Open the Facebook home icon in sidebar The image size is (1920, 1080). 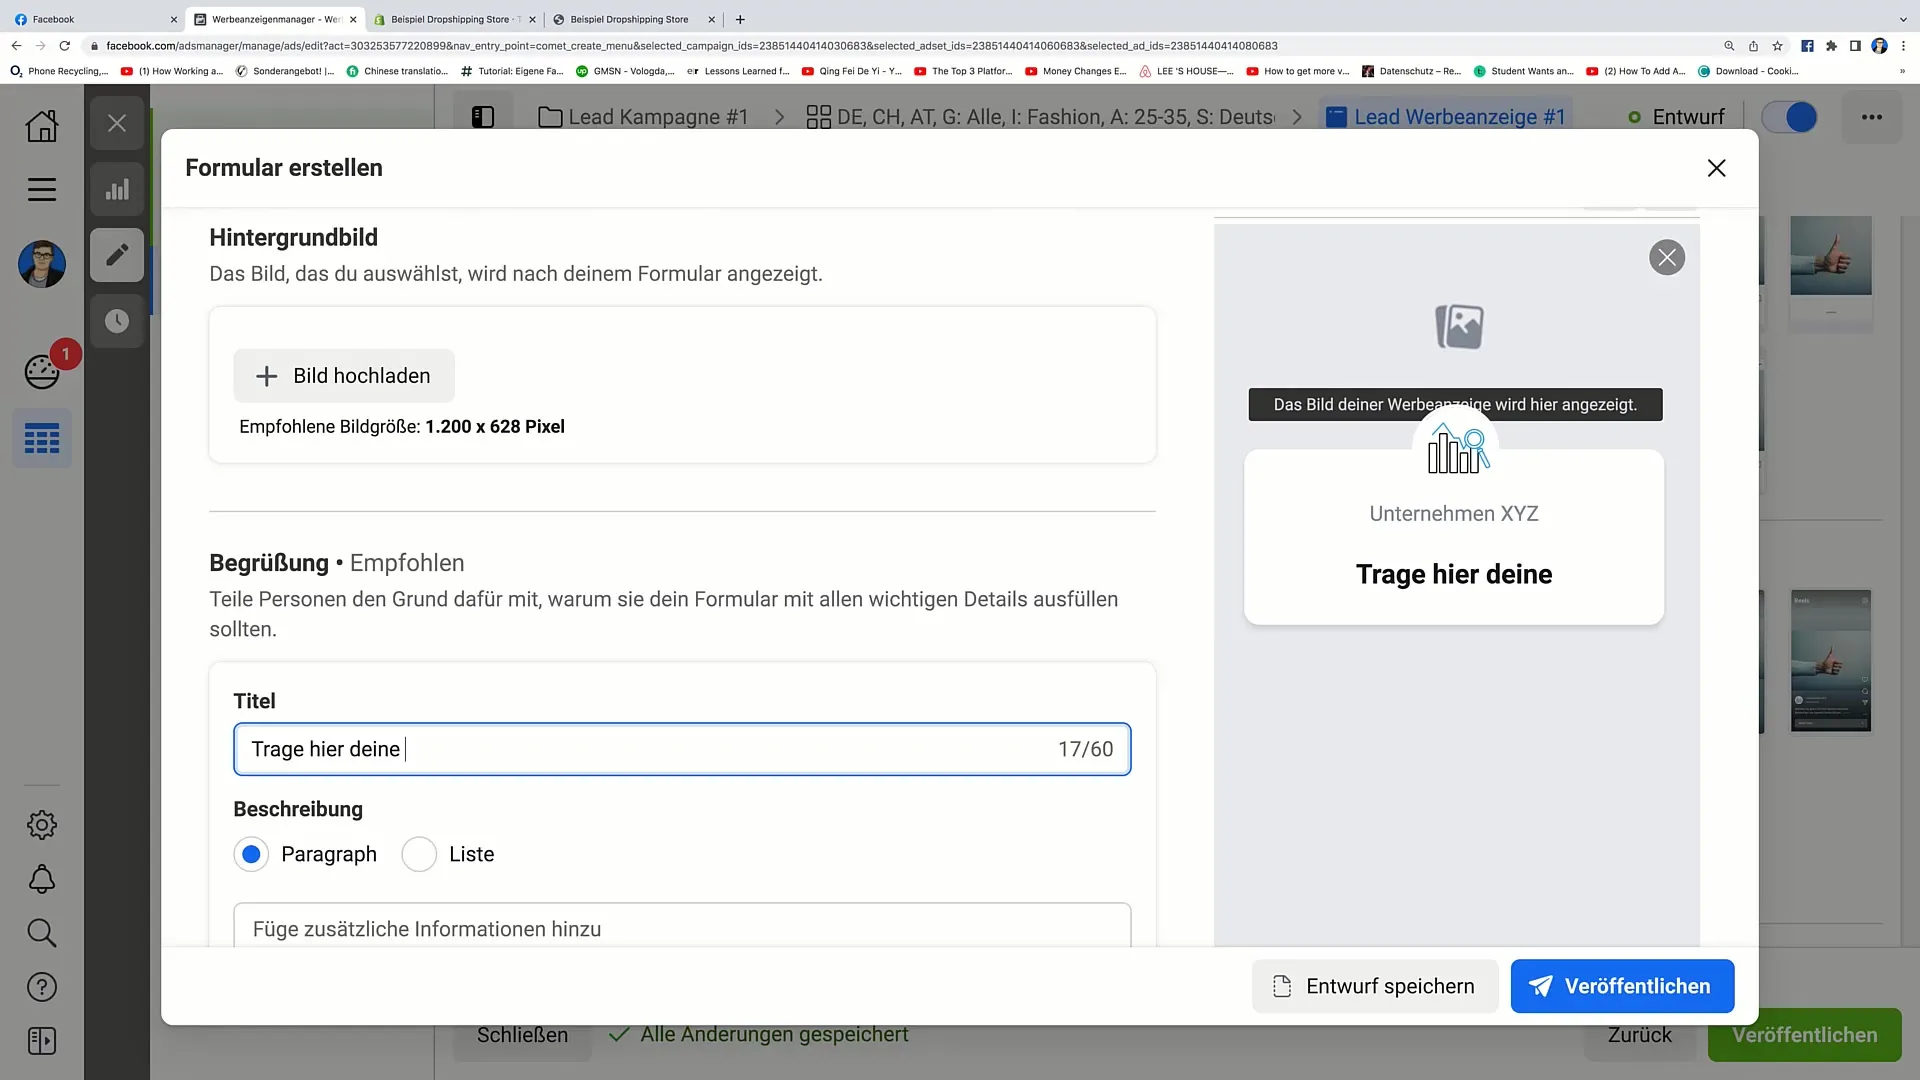tap(42, 126)
